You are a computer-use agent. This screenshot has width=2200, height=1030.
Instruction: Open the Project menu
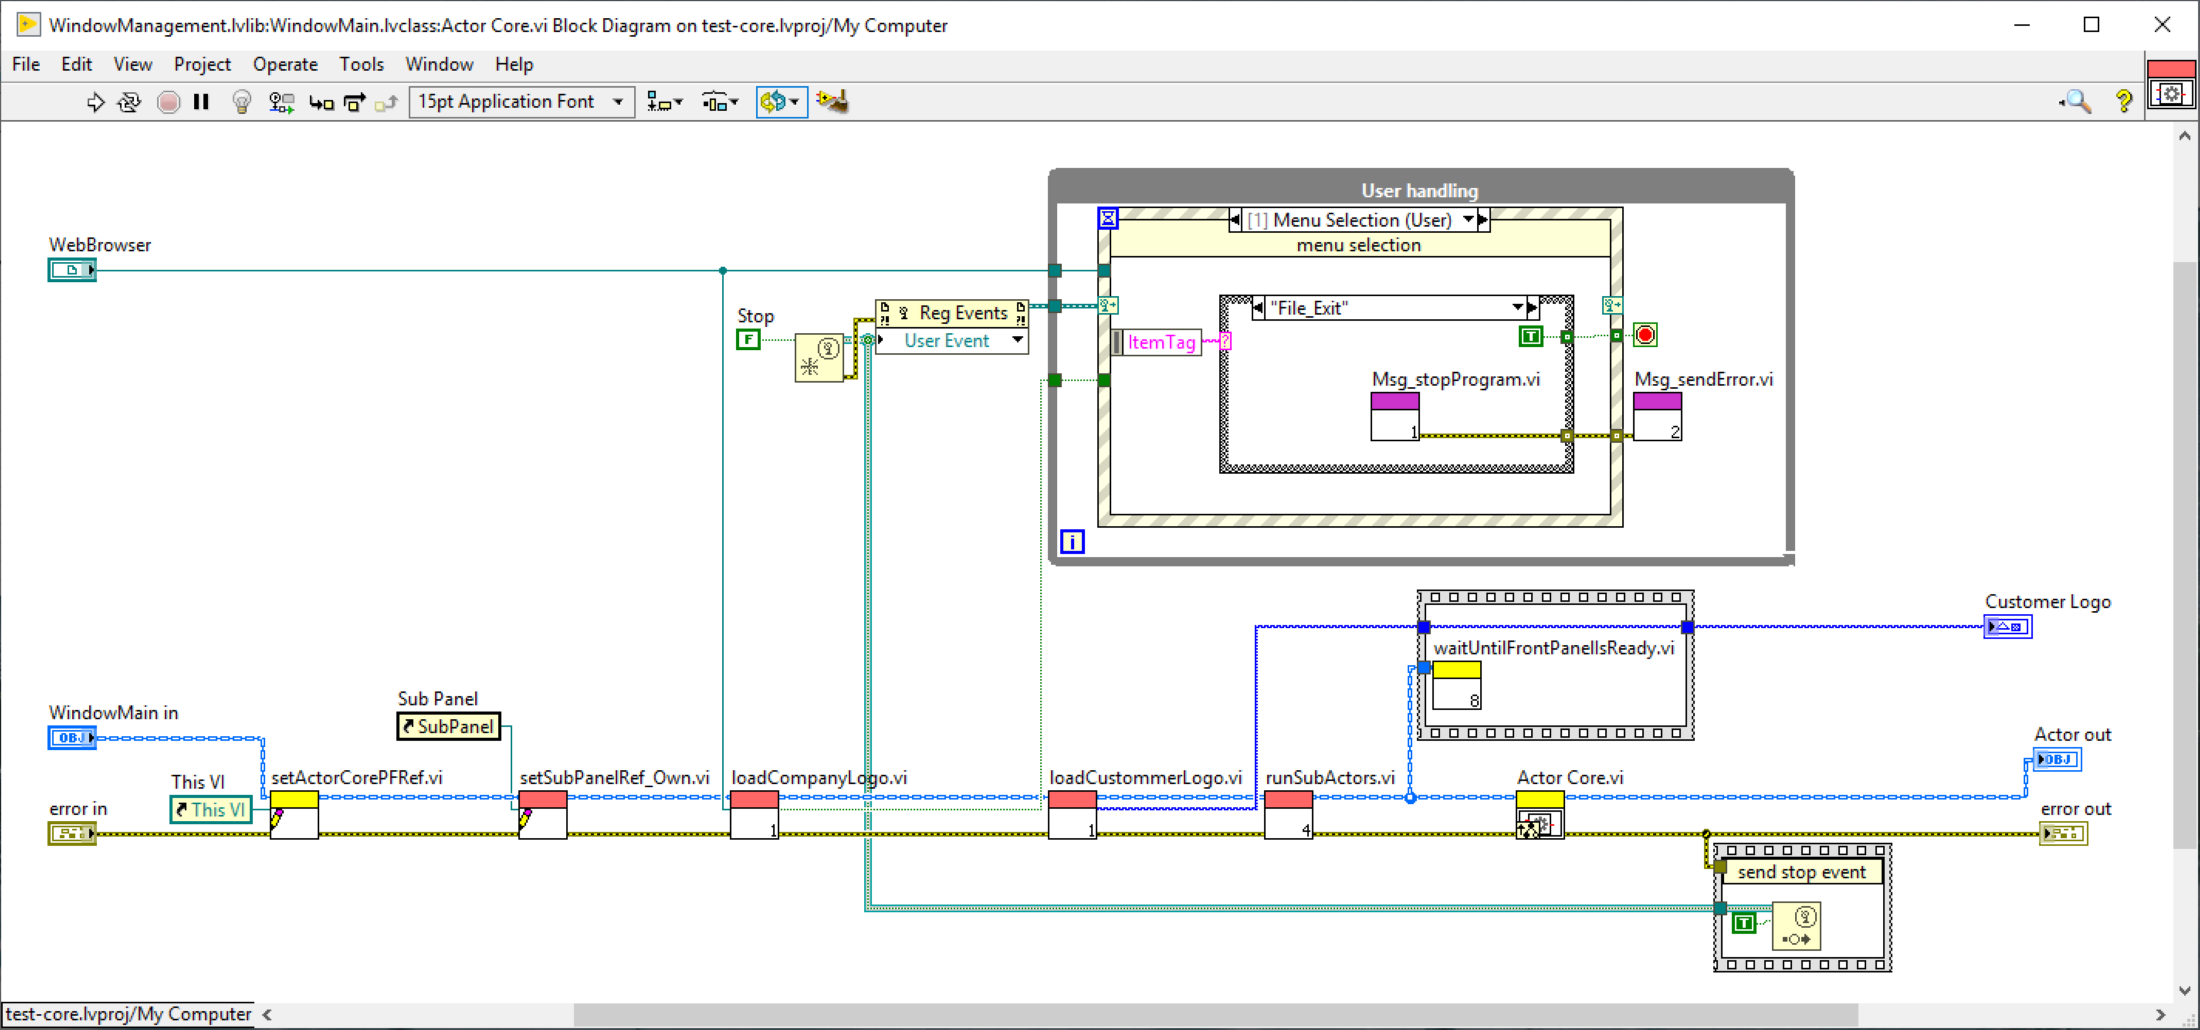point(202,64)
